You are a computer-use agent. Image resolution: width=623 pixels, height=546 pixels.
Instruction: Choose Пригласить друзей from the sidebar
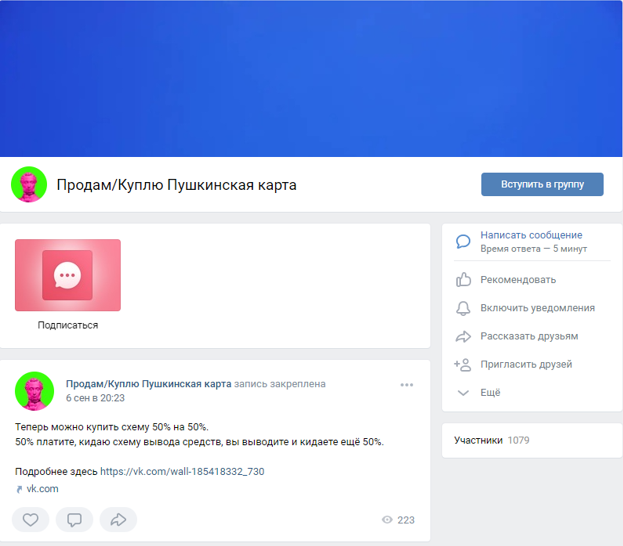(x=526, y=365)
